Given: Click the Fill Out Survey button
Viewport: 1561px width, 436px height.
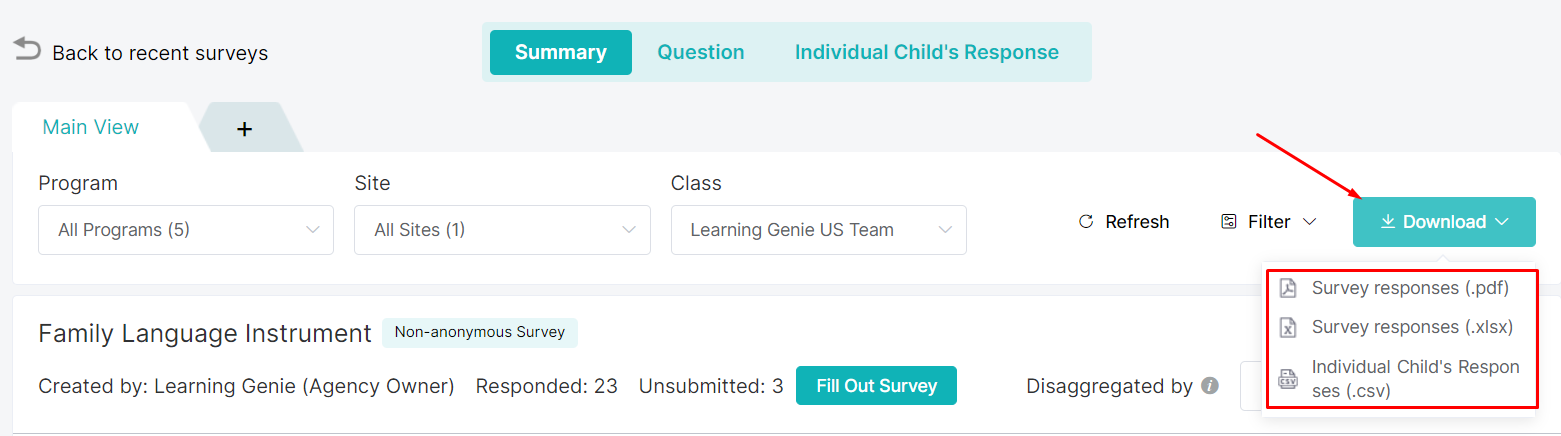Looking at the screenshot, I should (x=876, y=386).
